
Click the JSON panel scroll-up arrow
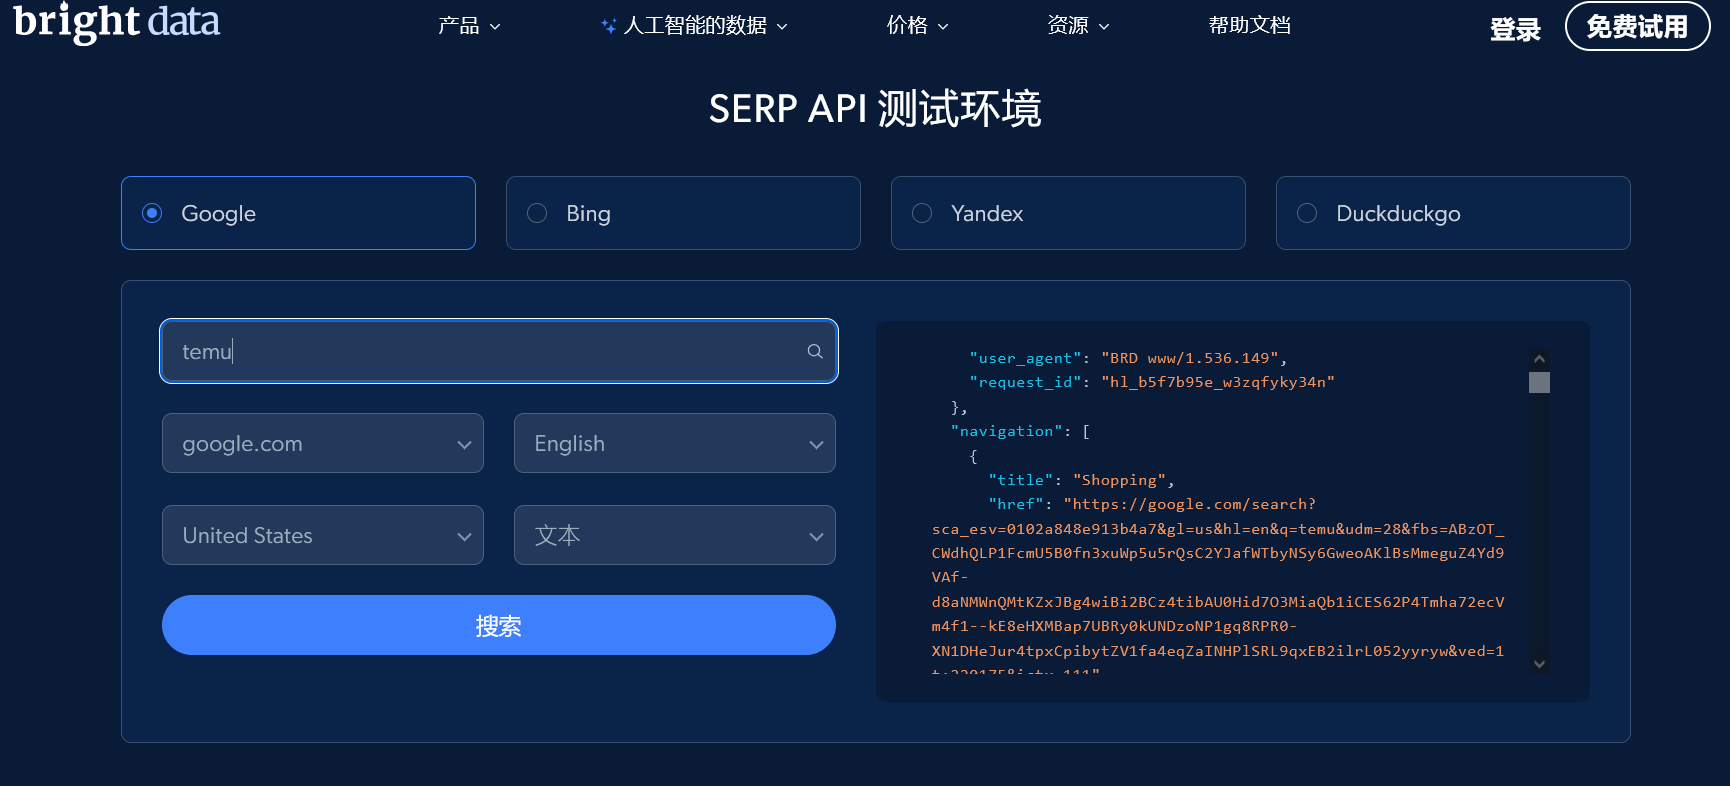pyautogui.click(x=1539, y=358)
